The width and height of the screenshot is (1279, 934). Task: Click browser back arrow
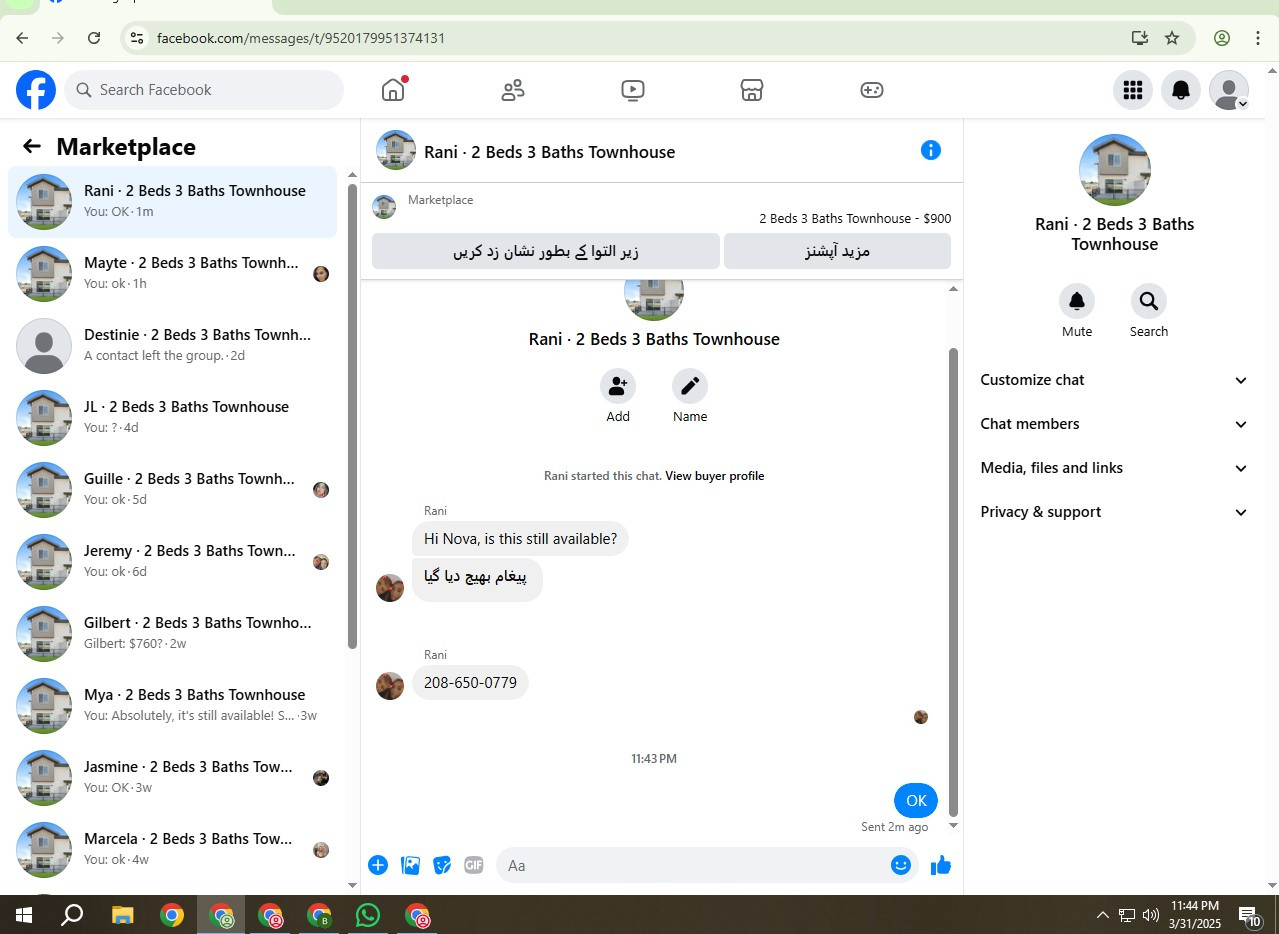coord(22,38)
